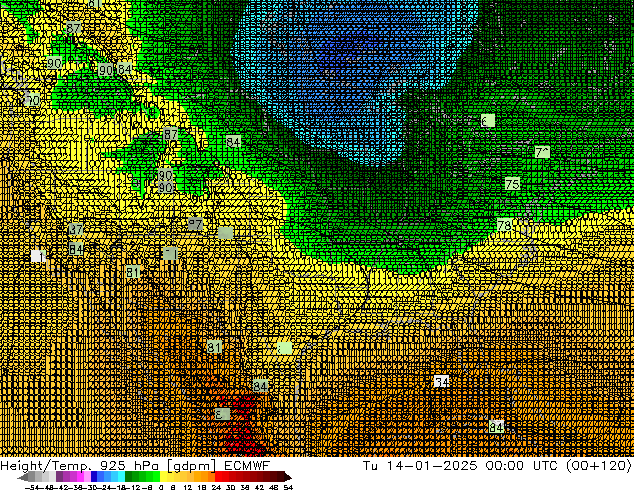Click the '12' value on the color scale

(188, 487)
